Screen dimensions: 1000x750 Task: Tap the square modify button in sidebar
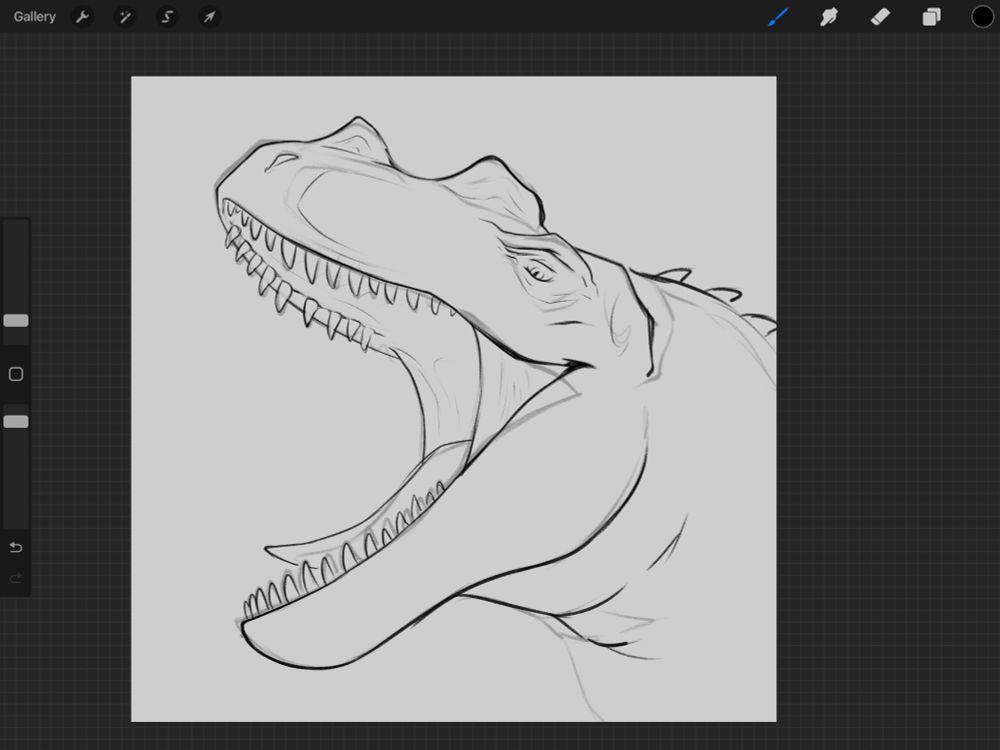coord(16,374)
